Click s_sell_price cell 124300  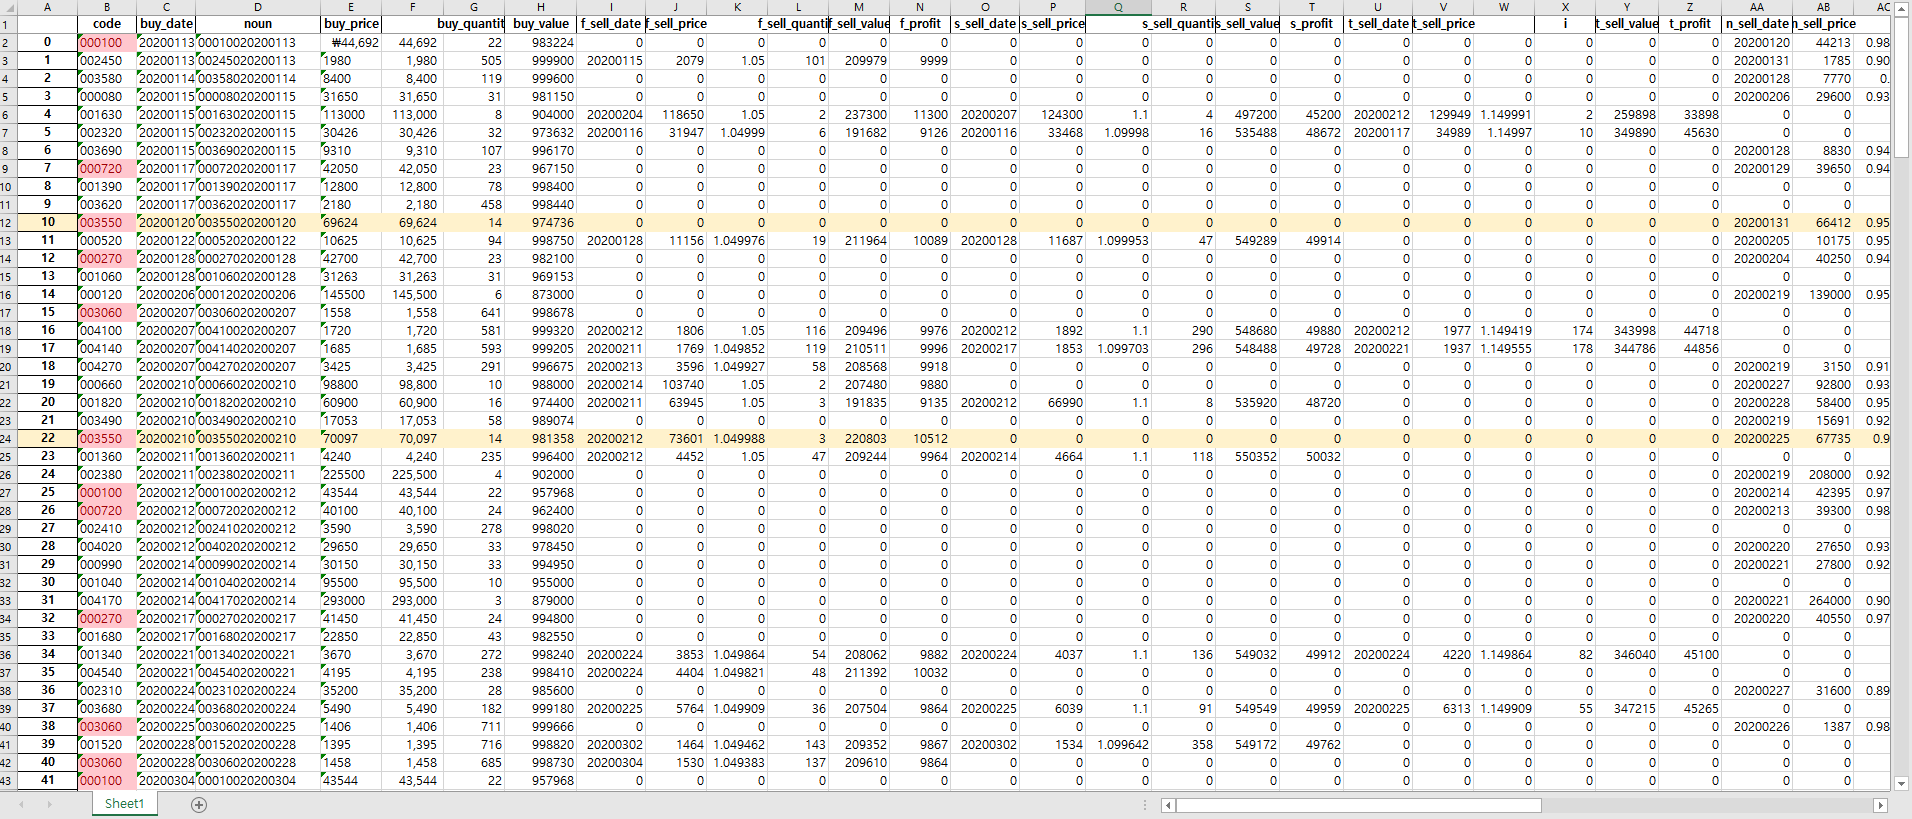(x=1052, y=115)
